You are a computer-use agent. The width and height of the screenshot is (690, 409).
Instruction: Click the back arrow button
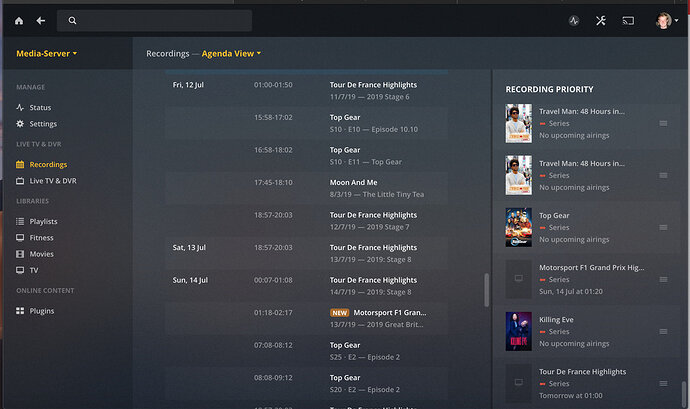pos(40,21)
